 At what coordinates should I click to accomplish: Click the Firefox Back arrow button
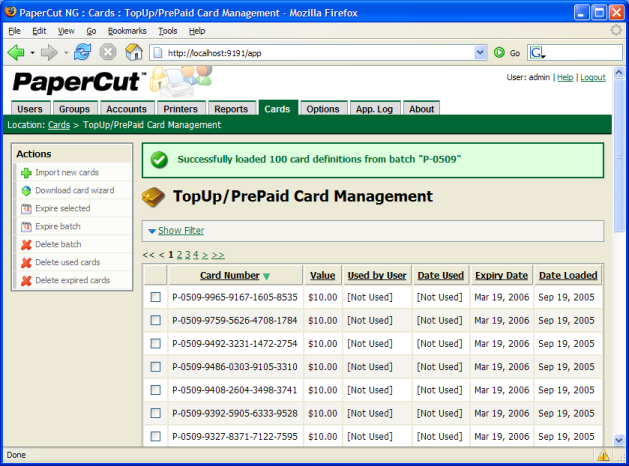click(x=16, y=53)
